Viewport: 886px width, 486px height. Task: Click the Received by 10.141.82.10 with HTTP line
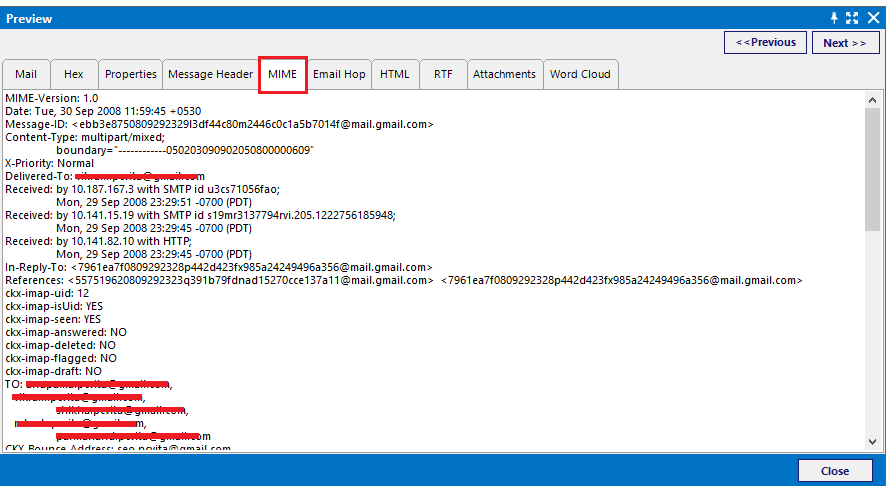pyautogui.click(x=98, y=241)
